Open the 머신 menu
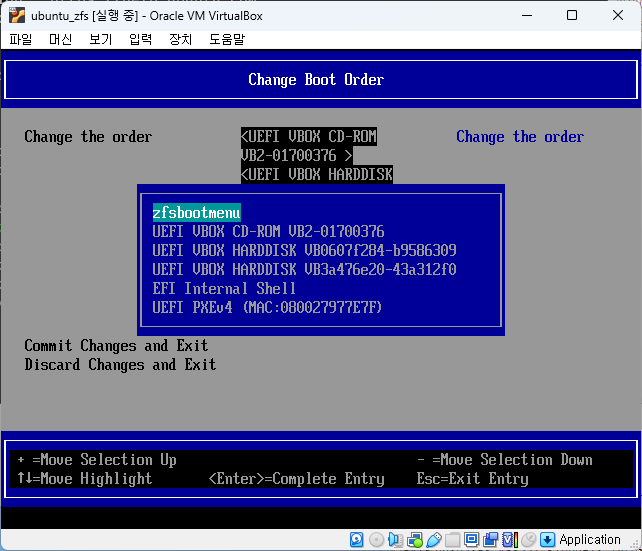The width and height of the screenshot is (642, 551). click(61, 39)
